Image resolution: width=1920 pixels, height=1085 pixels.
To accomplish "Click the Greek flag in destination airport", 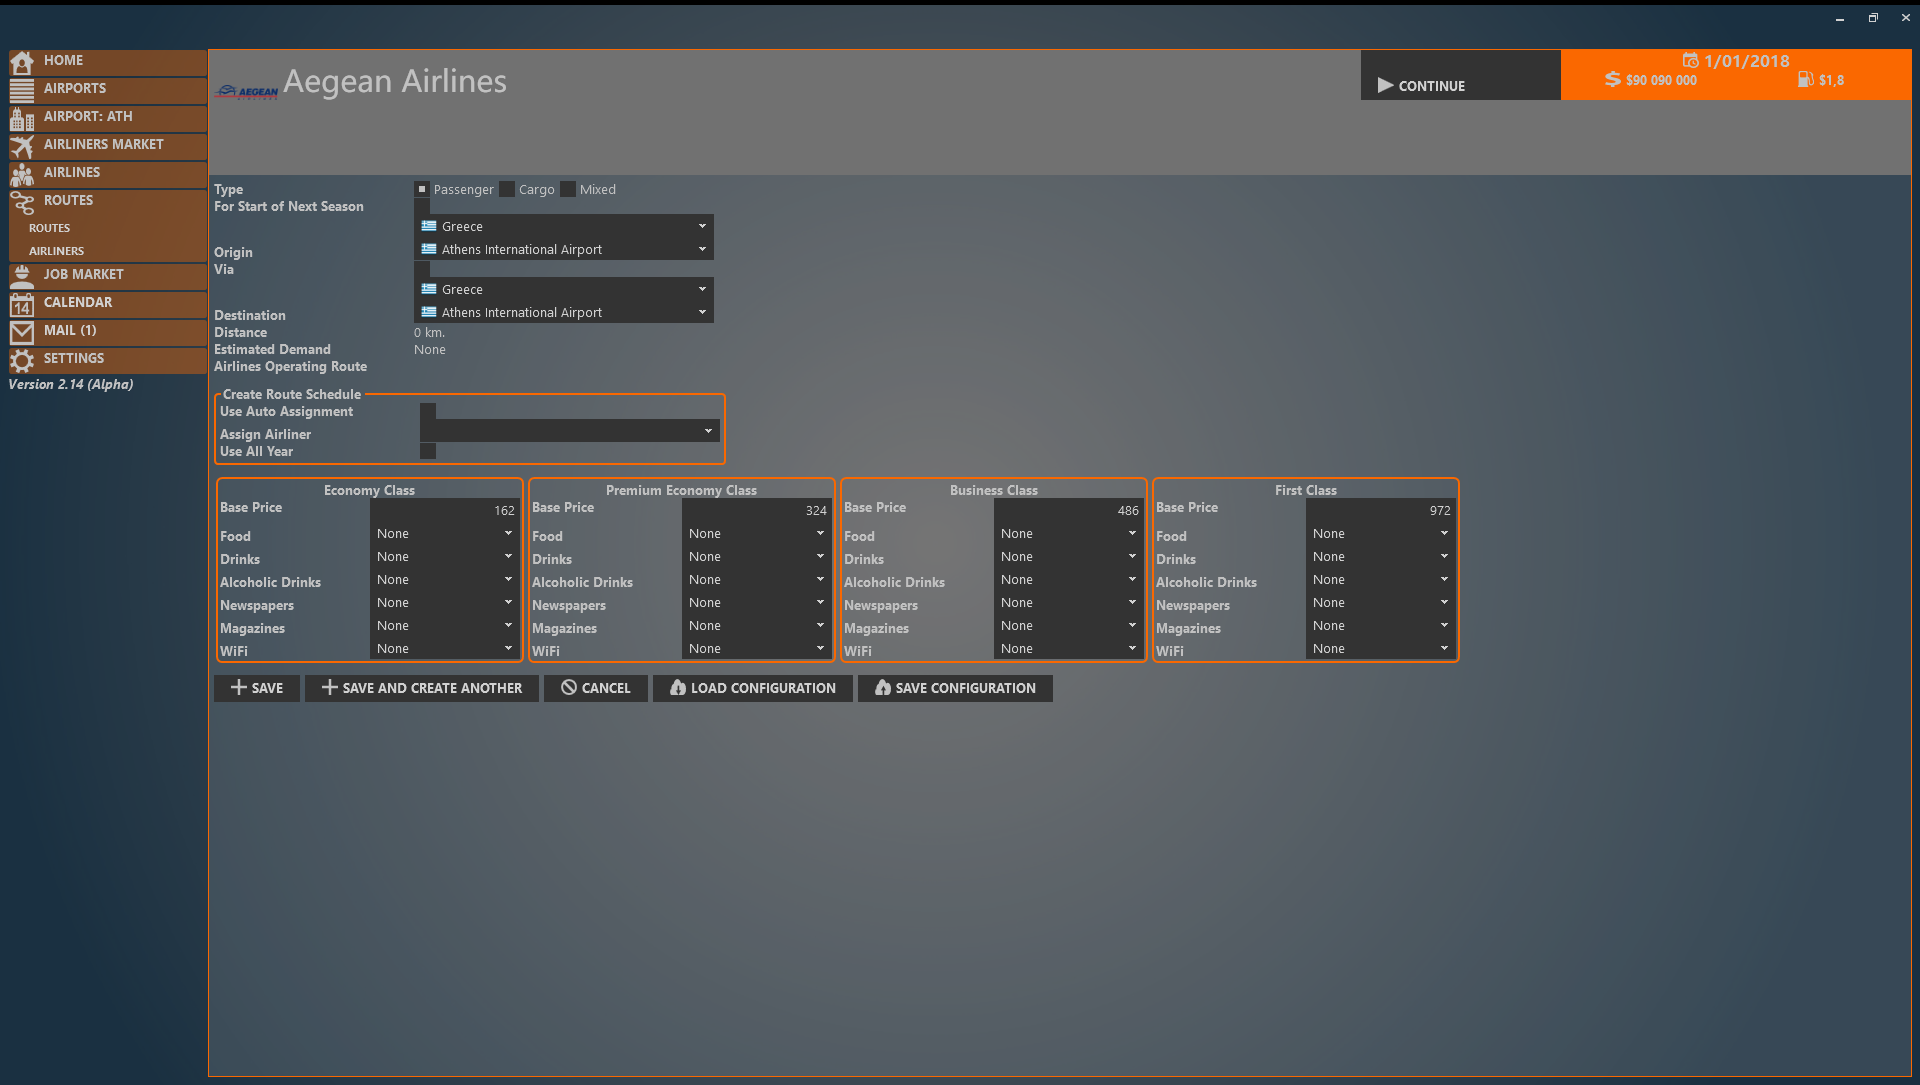I will (x=429, y=312).
